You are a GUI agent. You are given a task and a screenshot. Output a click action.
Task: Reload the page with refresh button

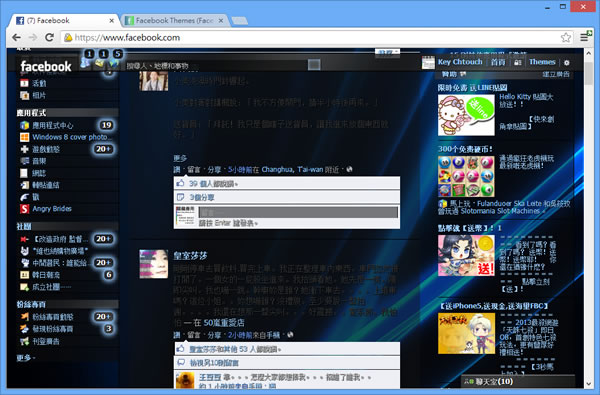pos(49,38)
